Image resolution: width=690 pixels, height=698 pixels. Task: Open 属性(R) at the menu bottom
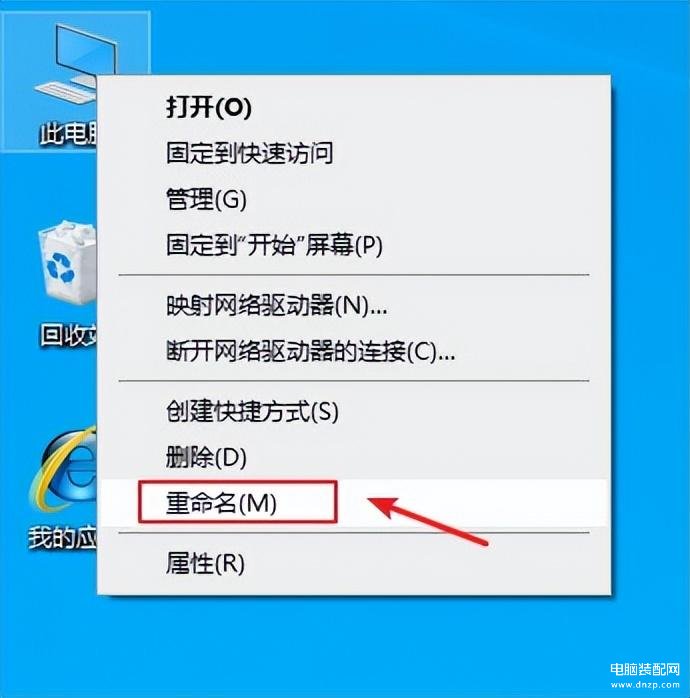pos(205,564)
